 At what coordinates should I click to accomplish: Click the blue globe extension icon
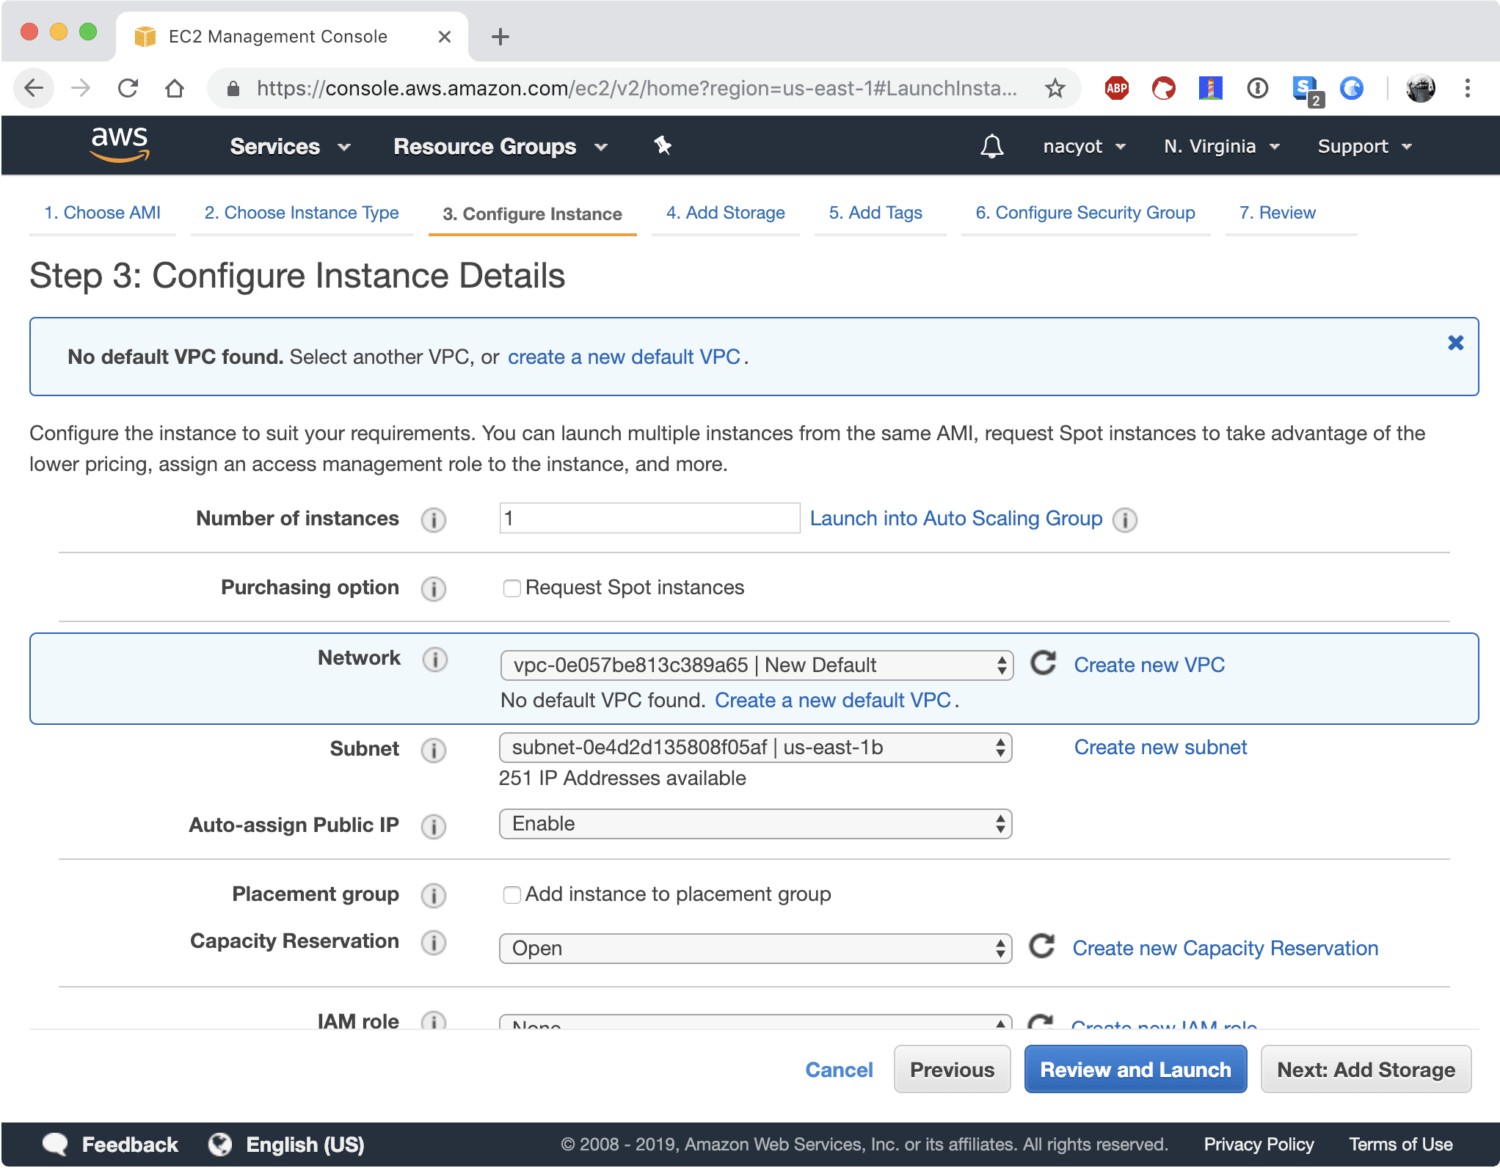click(1352, 88)
